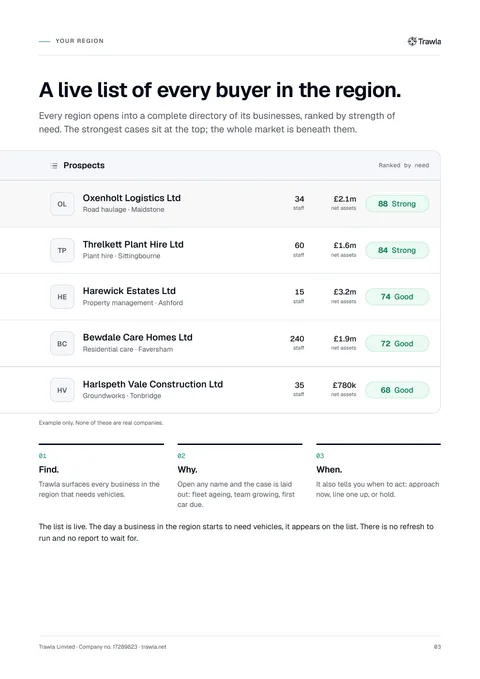Click the Prospects list icon
Screen dimensions: 480x679
pos(54,165)
